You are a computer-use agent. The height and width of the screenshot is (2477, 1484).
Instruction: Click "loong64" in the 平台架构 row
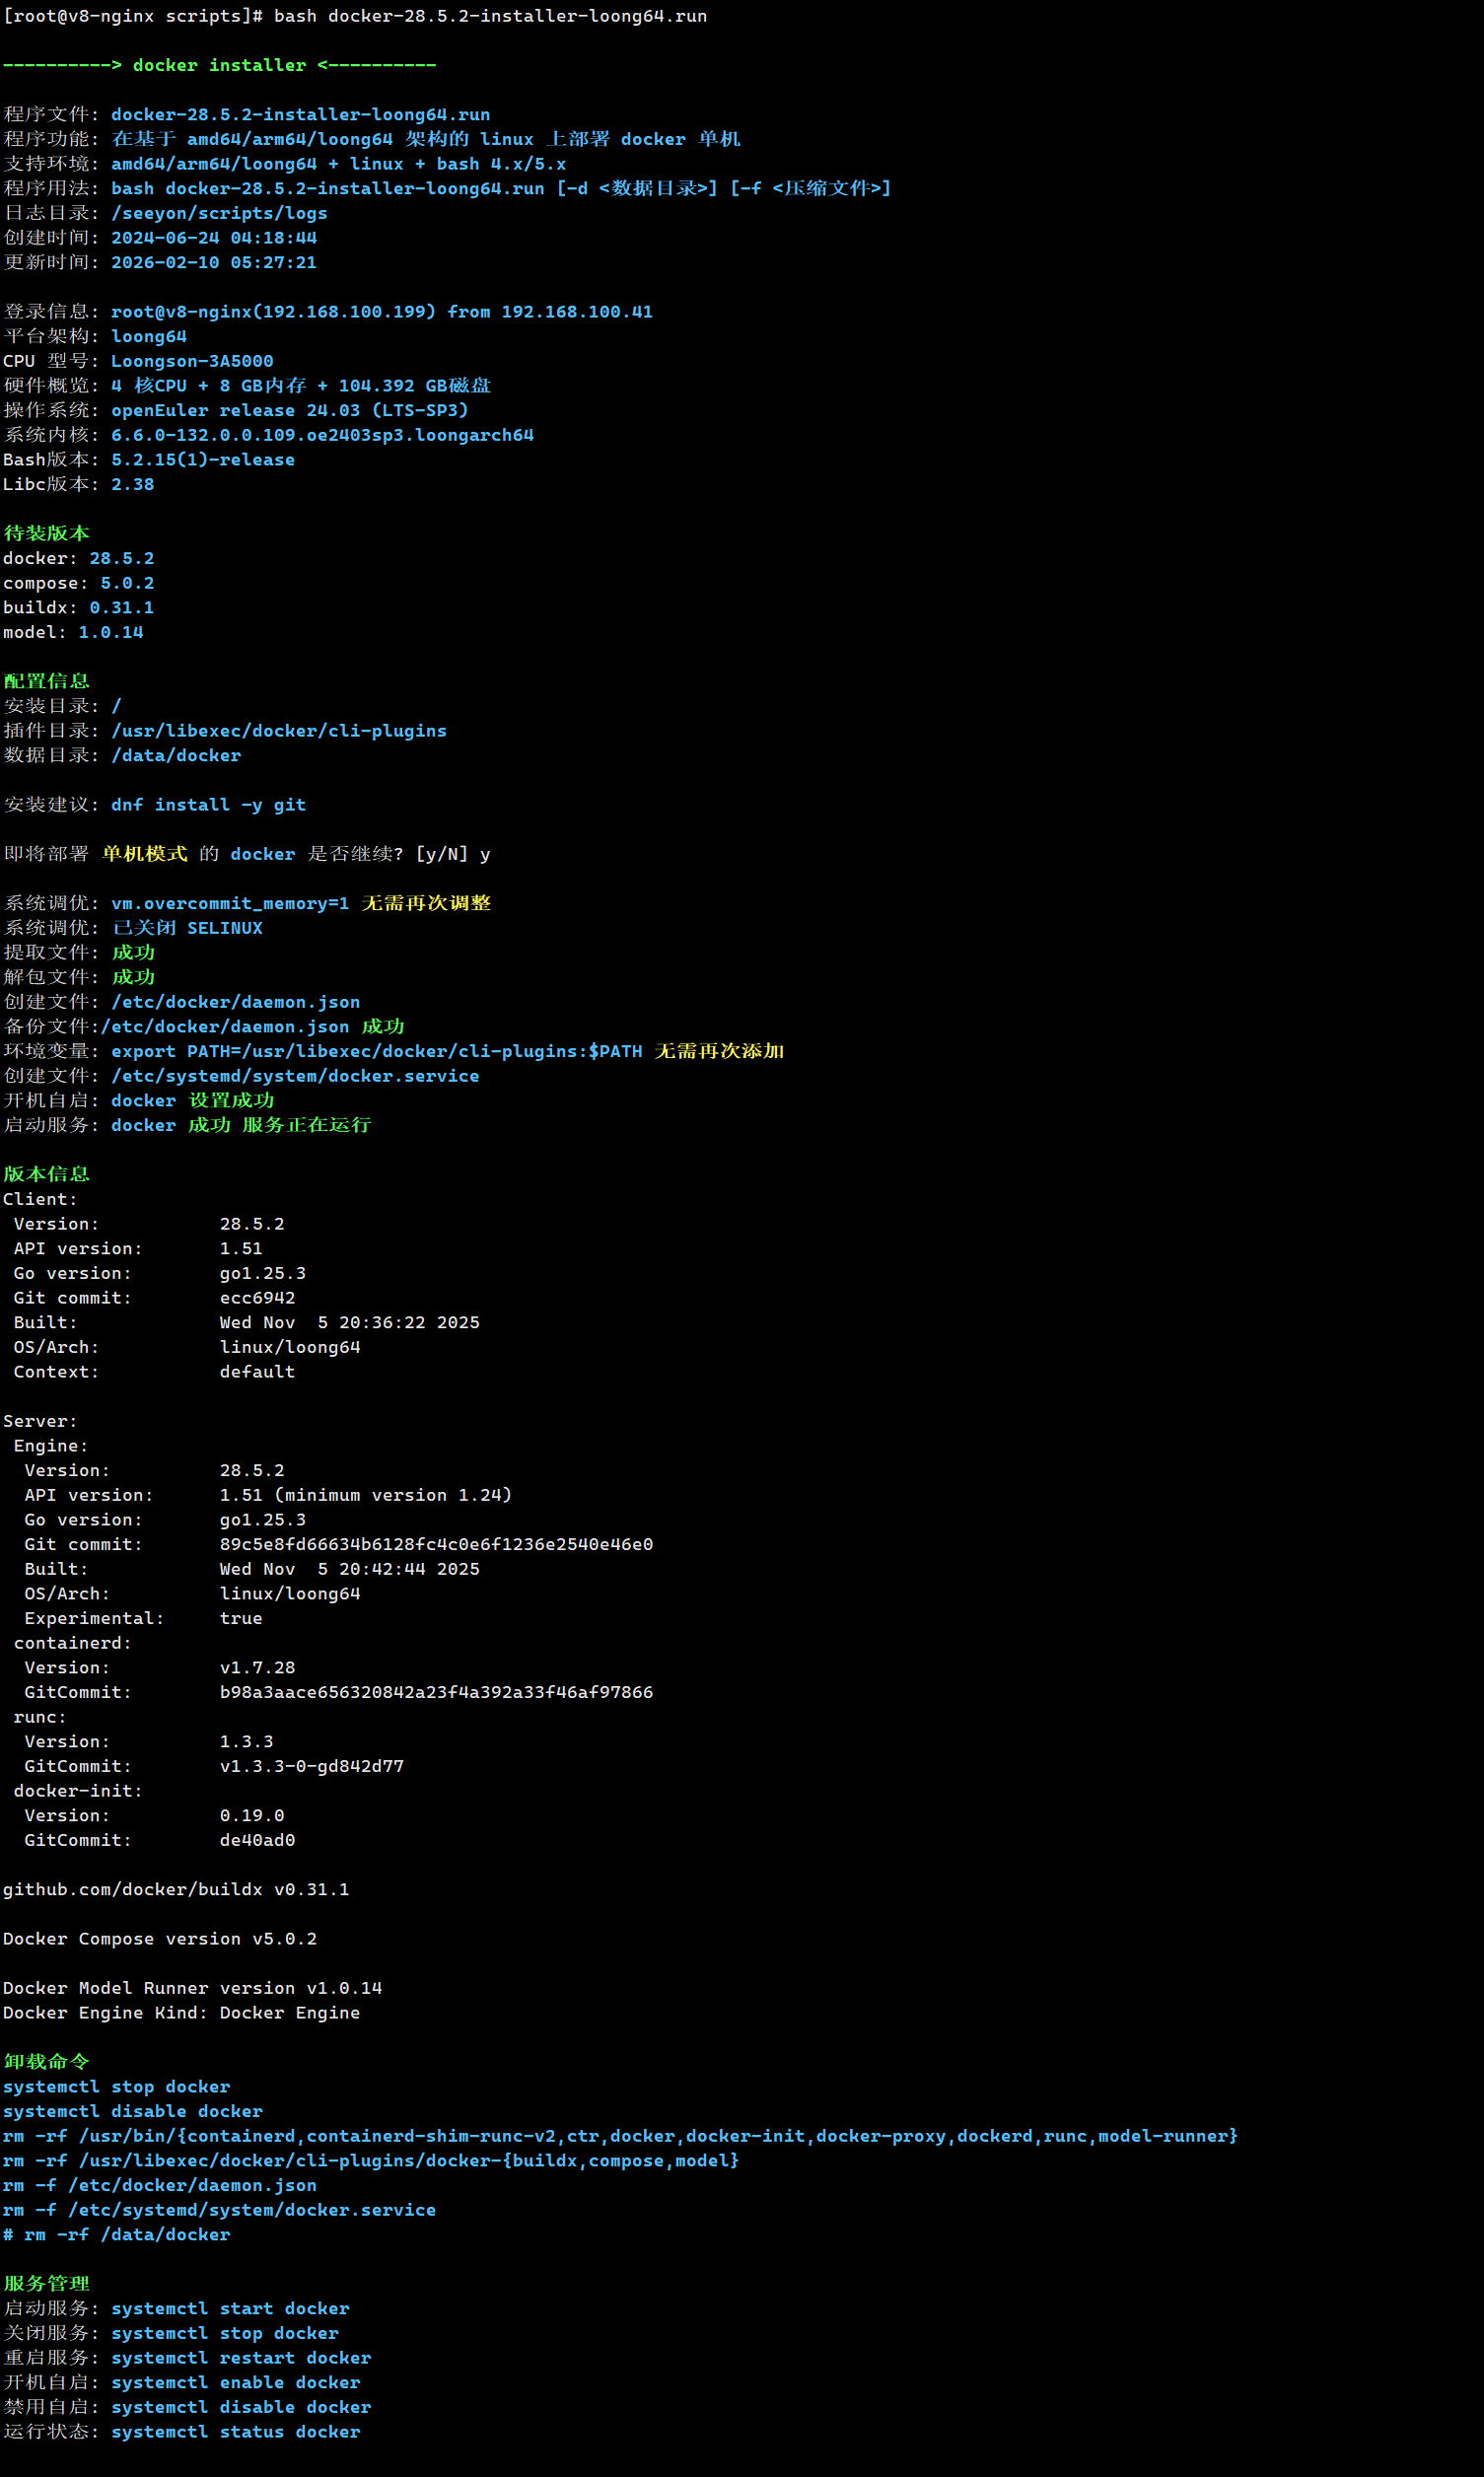(x=149, y=336)
